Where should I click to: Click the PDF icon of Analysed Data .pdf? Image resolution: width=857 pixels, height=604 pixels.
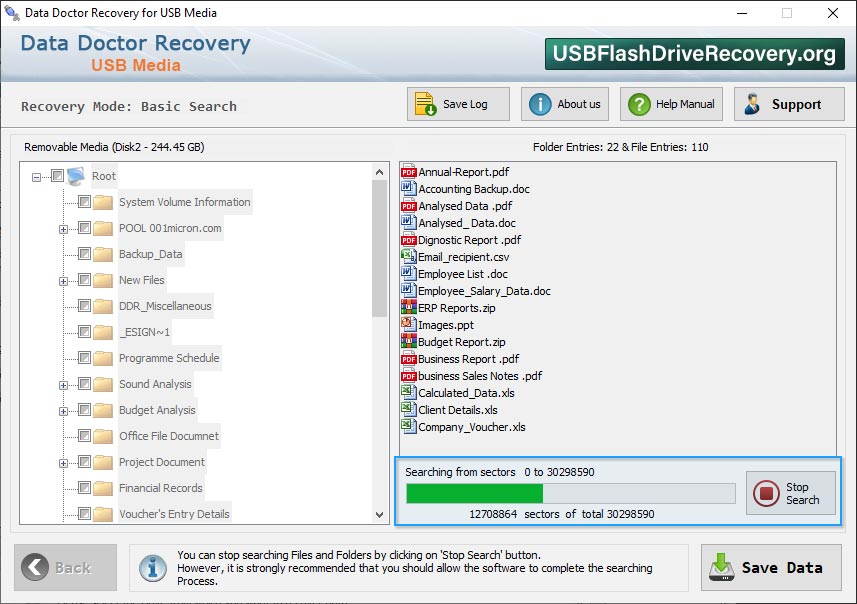coord(408,206)
